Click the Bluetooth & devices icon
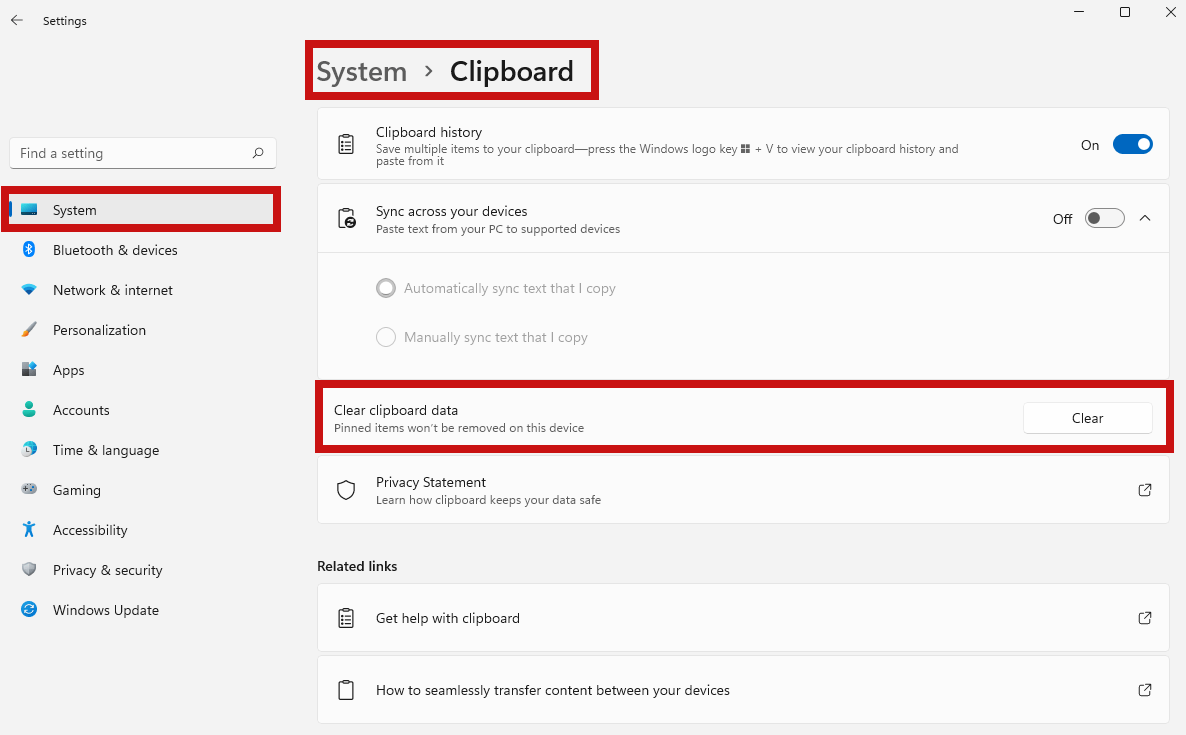Screen dimensions: 1186x735 29,250
